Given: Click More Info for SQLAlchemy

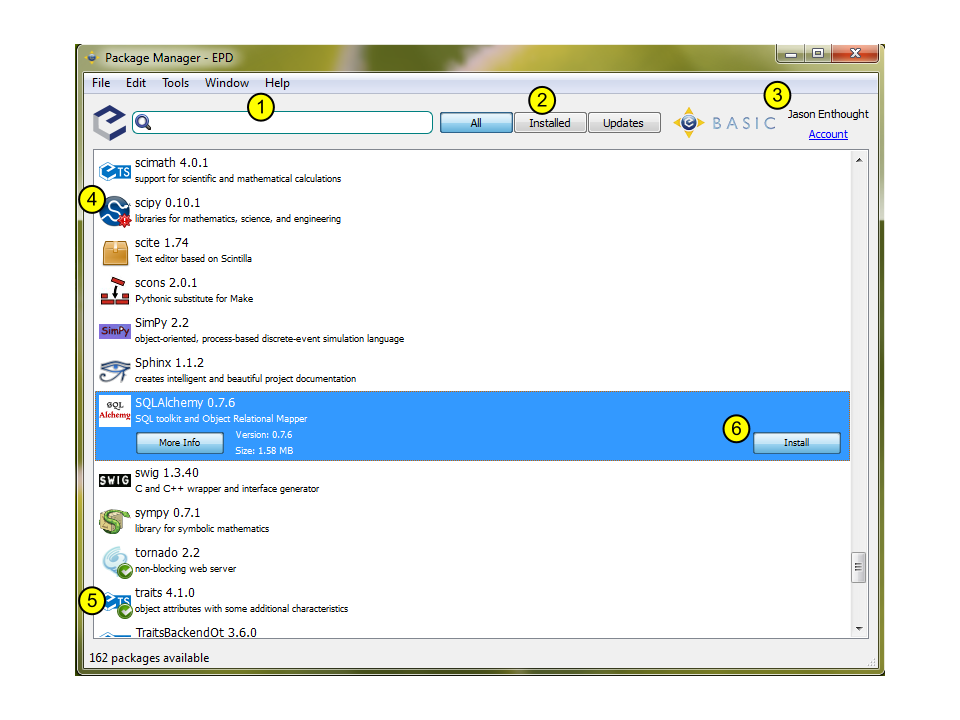Looking at the screenshot, I should [179, 443].
